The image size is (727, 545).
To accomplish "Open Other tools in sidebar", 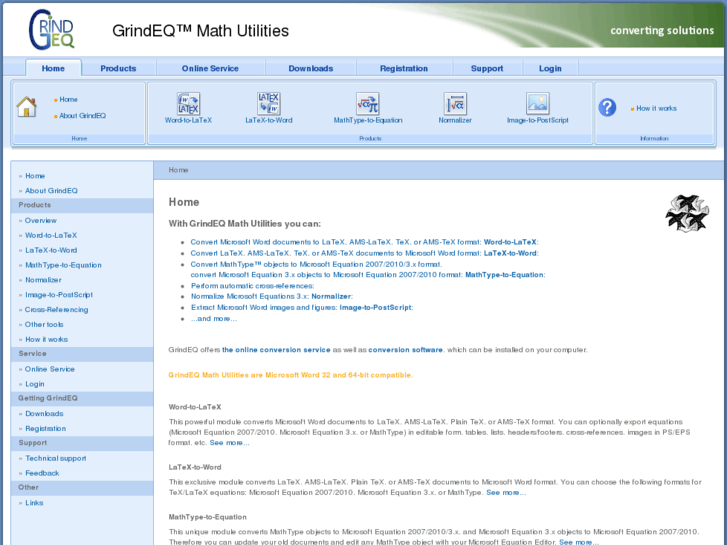I will (x=44, y=324).
